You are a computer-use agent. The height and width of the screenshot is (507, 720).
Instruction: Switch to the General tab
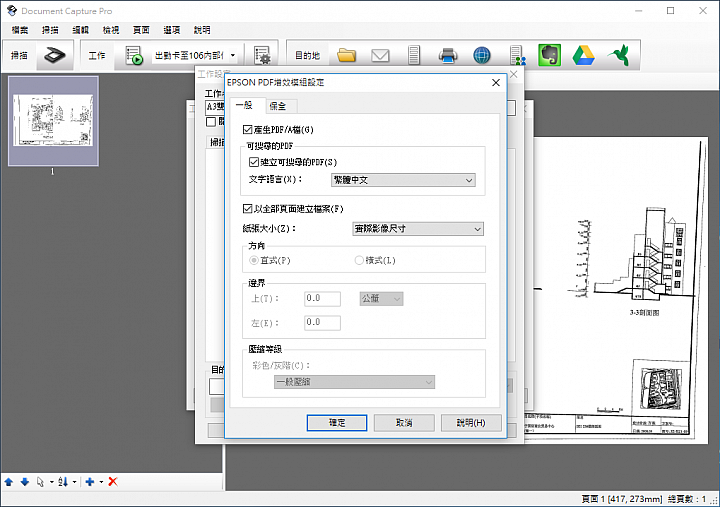pos(247,105)
